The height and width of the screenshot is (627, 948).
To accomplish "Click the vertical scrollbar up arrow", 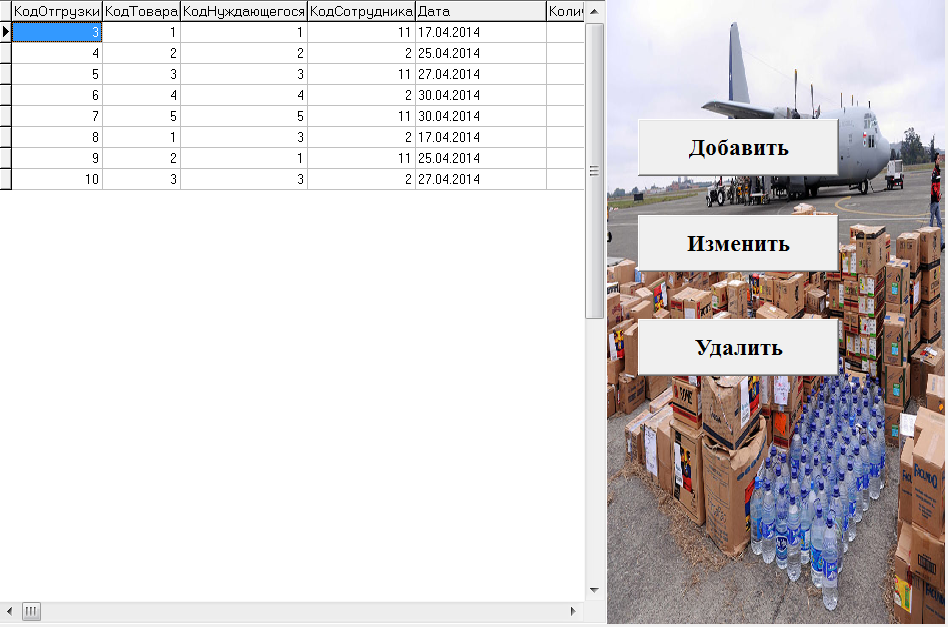I will click(594, 11).
